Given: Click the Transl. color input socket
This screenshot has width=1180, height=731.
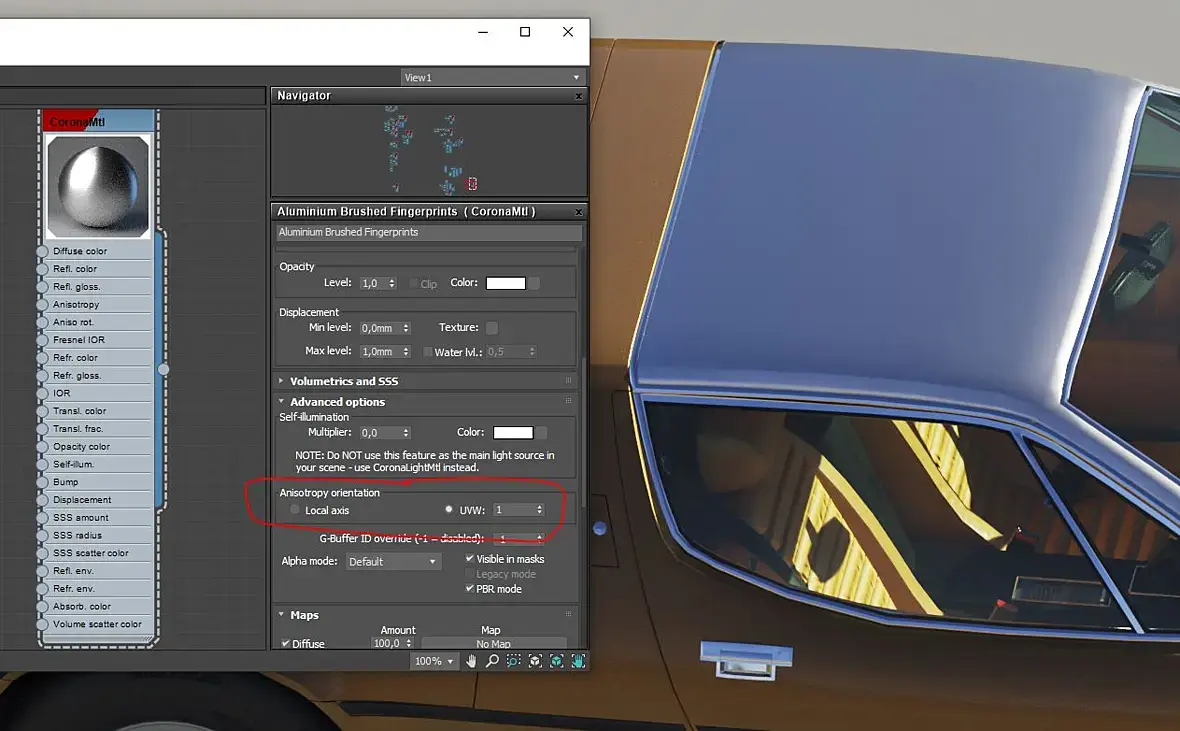Looking at the screenshot, I should [x=42, y=411].
